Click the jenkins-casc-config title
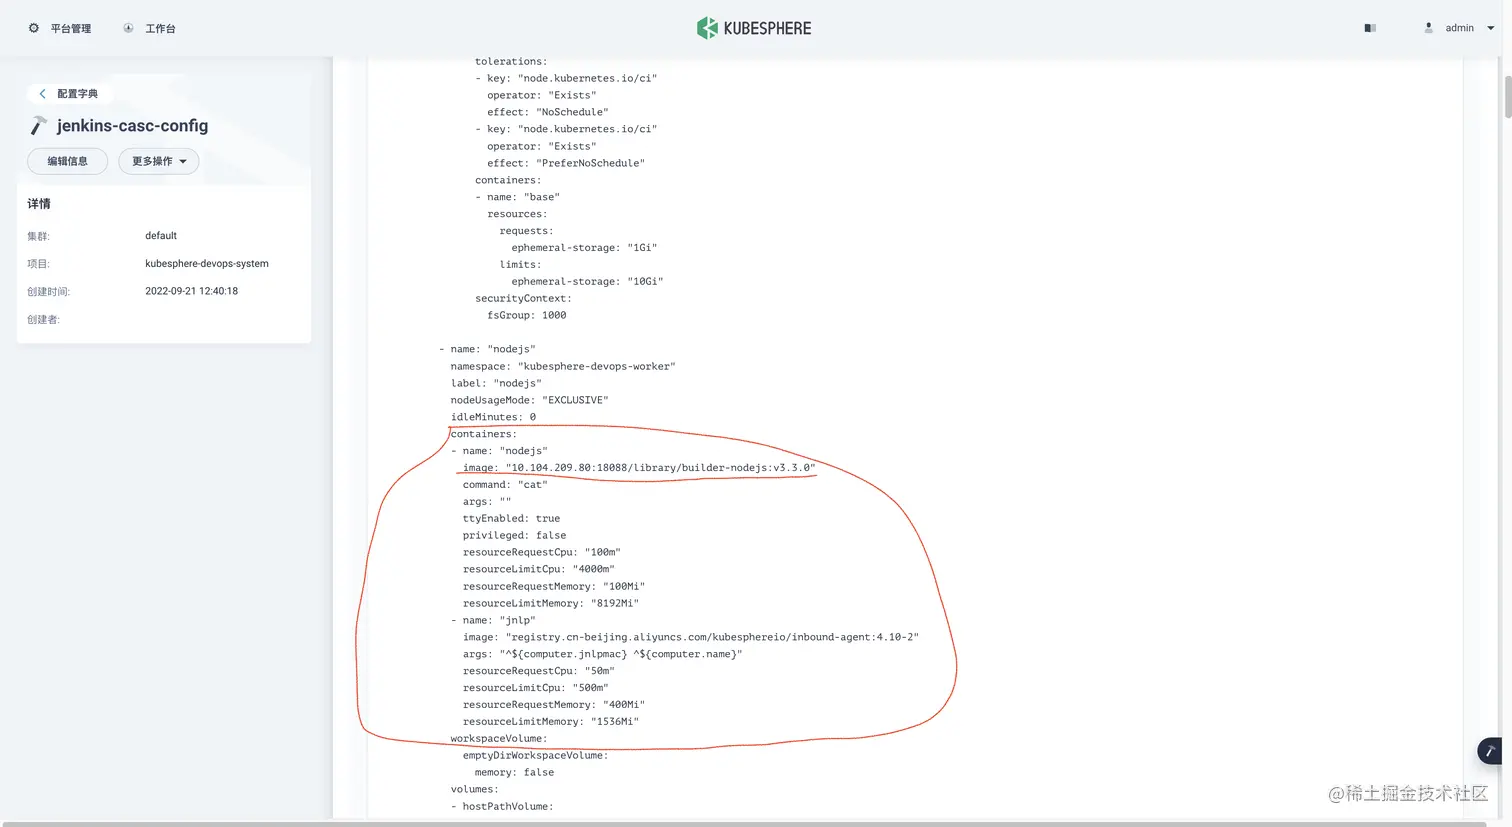The image size is (1512, 827). tap(132, 126)
